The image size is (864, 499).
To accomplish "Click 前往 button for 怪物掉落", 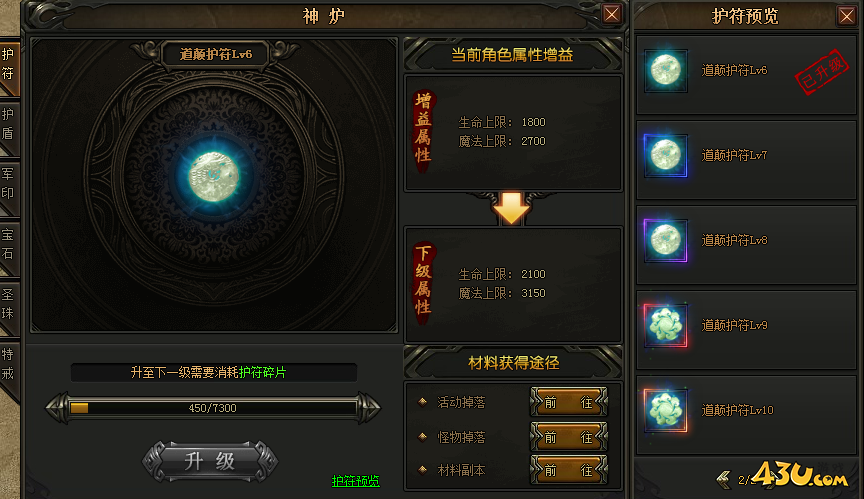I will (x=569, y=437).
